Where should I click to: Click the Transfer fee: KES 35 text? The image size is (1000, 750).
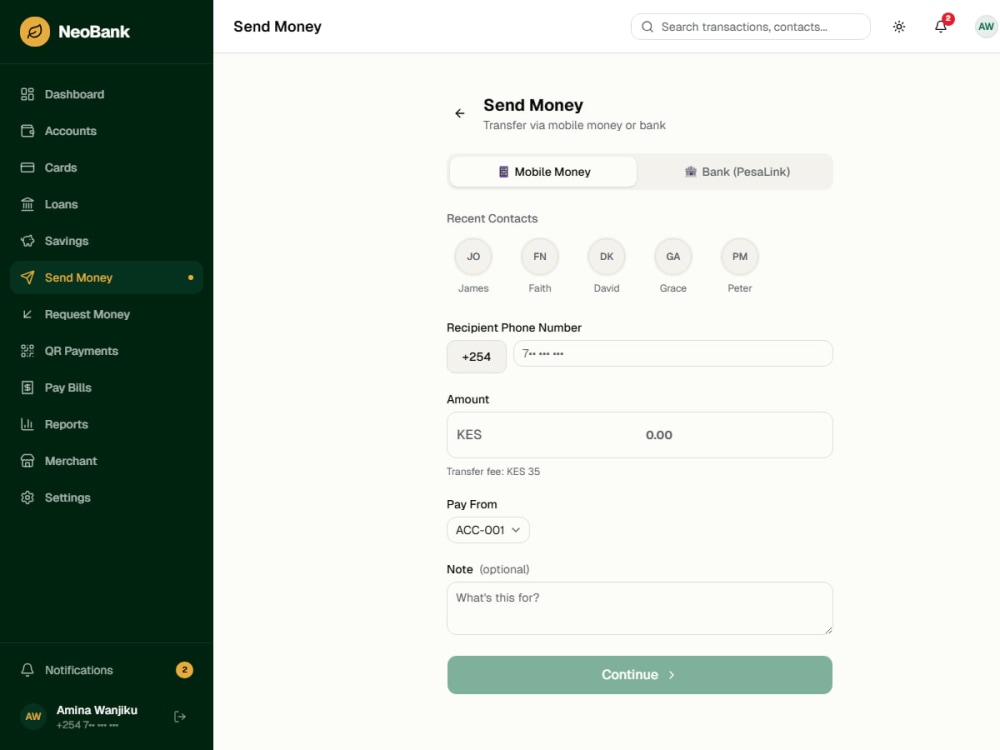[493, 471]
